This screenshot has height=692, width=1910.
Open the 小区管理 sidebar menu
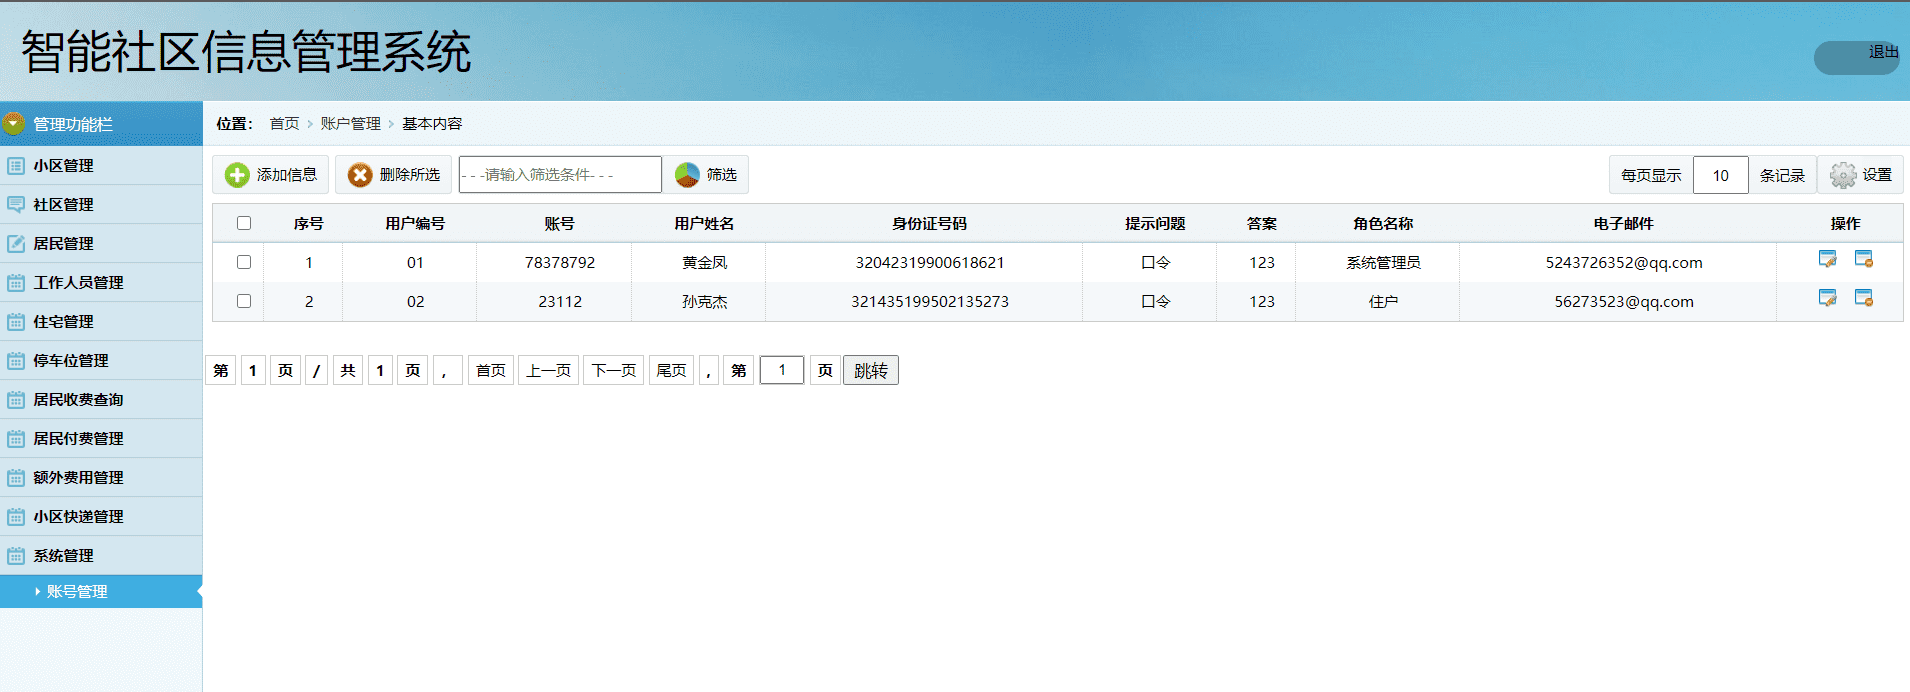pyautogui.click(x=101, y=166)
